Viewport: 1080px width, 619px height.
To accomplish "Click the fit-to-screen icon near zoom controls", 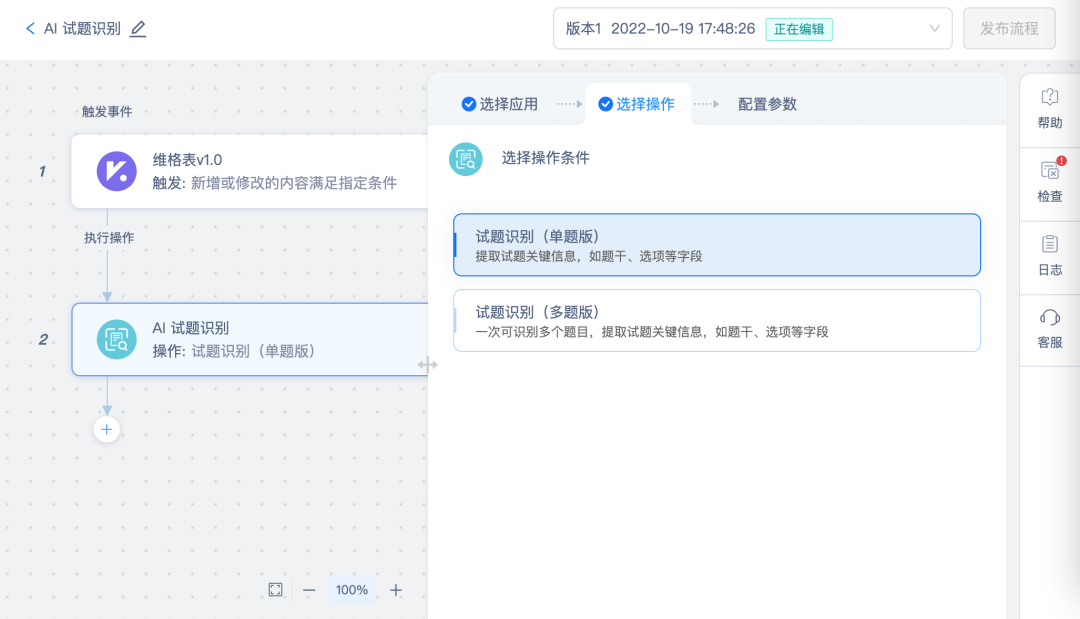I will [276, 590].
